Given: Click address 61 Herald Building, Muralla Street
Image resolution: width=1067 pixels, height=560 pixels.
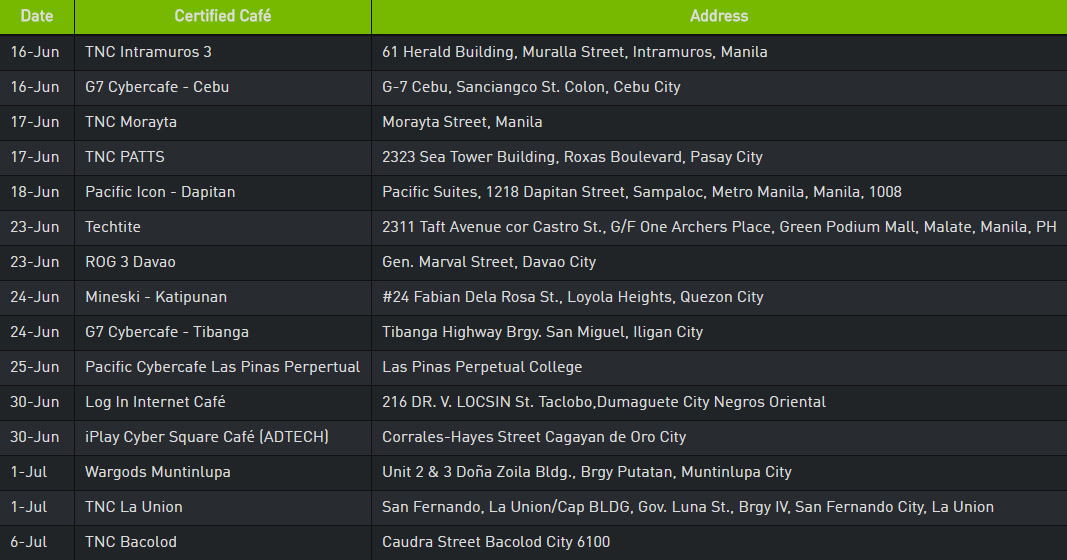Looking at the screenshot, I should click(x=719, y=52).
